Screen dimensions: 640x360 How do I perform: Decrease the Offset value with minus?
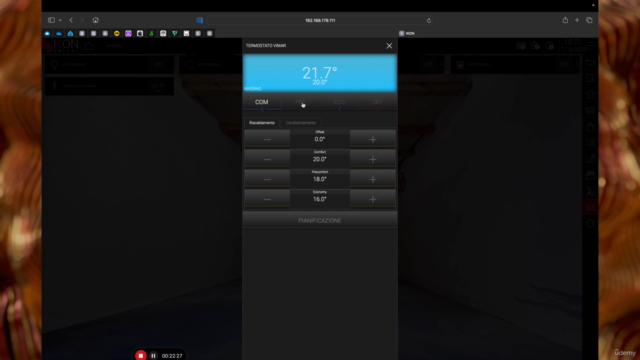[x=267, y=139]
